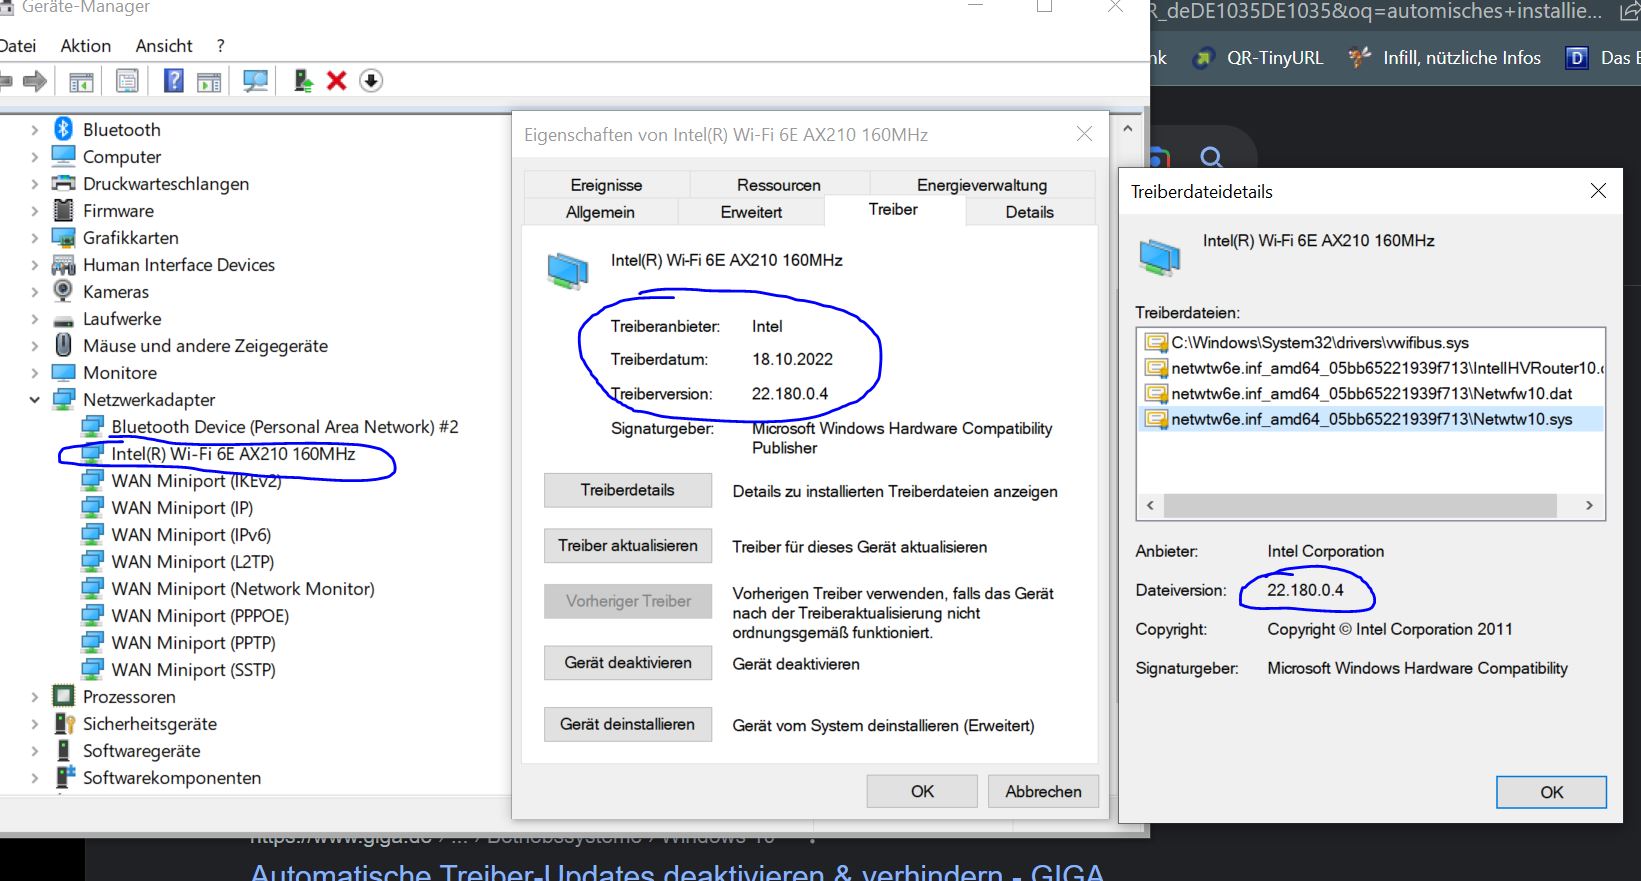Select the Kameras webcam icon
Screen dimensions: 1641x881
(63, 291)
